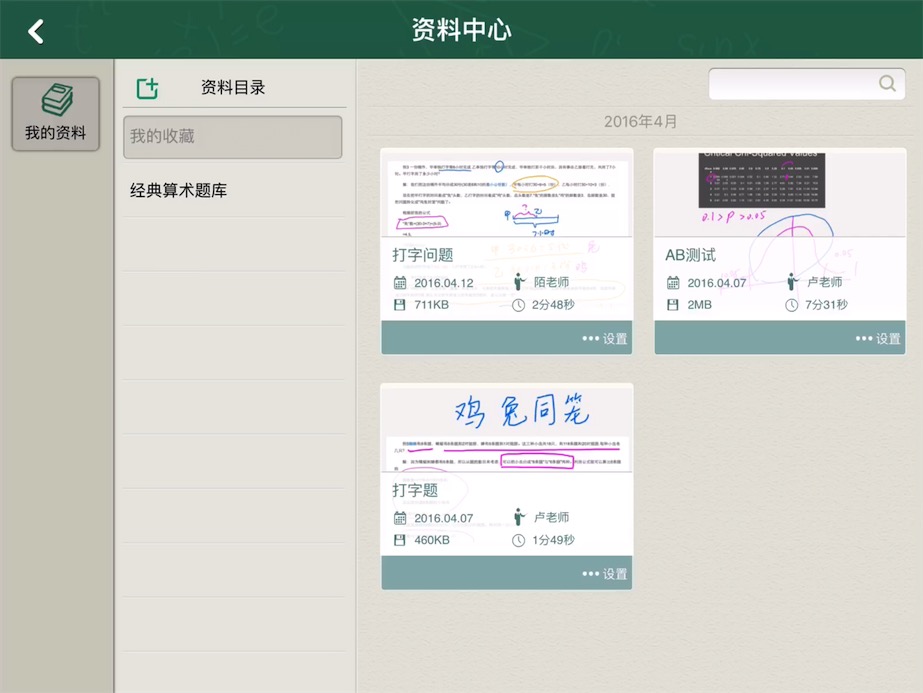Click clock icon beside 1分49秒

click(518, 541)
